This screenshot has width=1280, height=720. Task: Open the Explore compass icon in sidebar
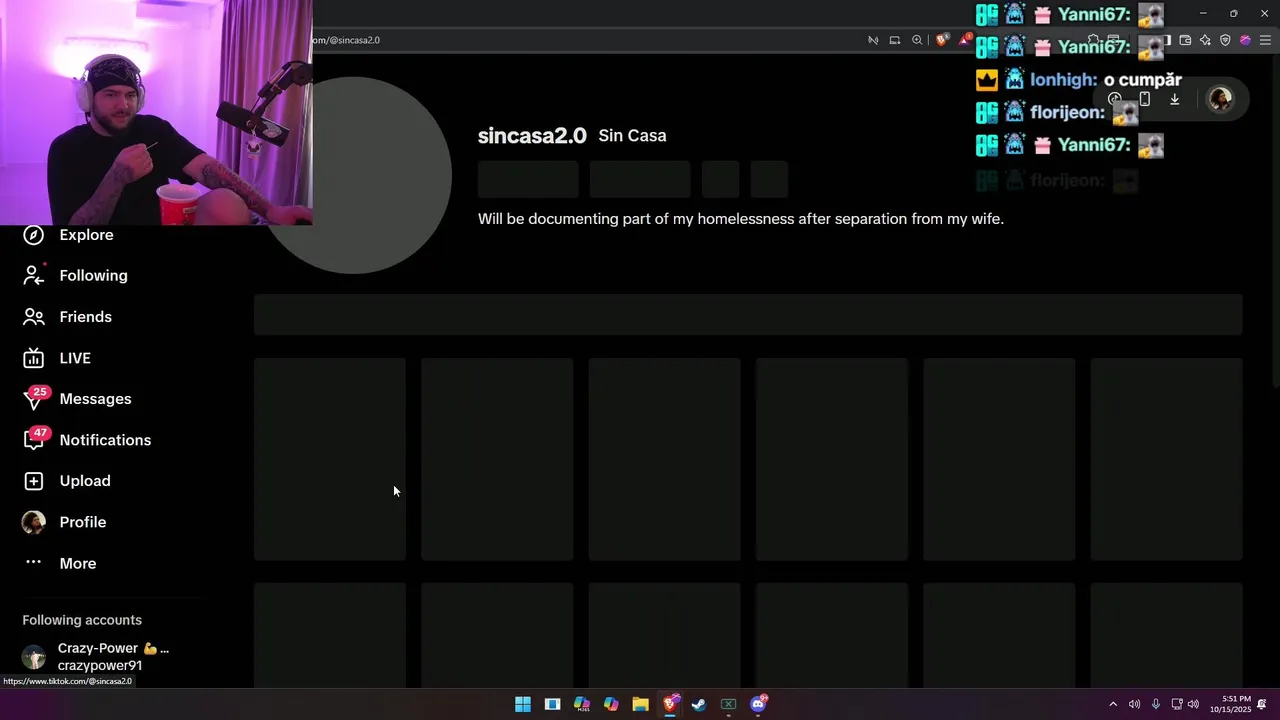click(x=33, y=235)
